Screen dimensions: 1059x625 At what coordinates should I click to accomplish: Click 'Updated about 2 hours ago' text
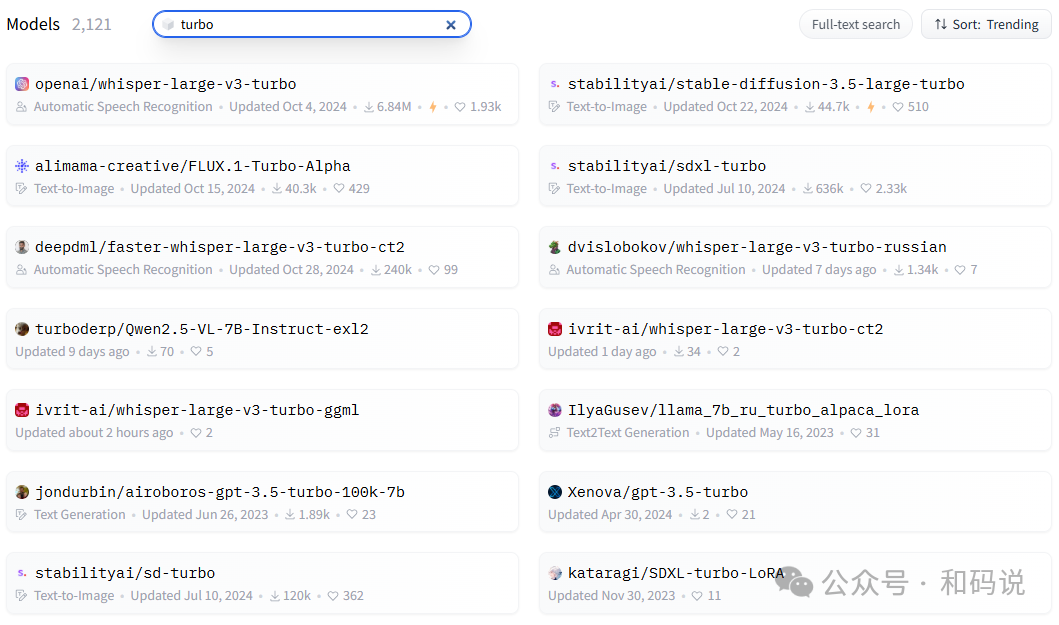coord(94,432)
